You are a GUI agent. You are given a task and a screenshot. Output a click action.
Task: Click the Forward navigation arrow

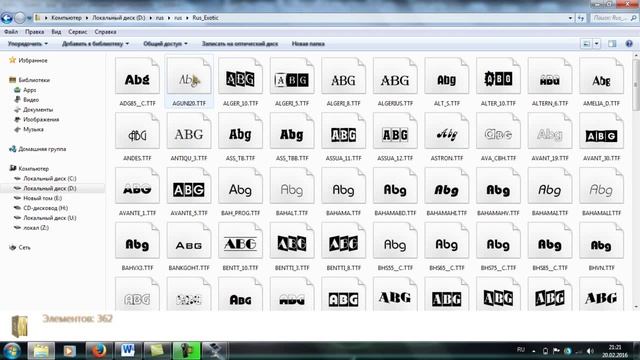pos(20,18)
